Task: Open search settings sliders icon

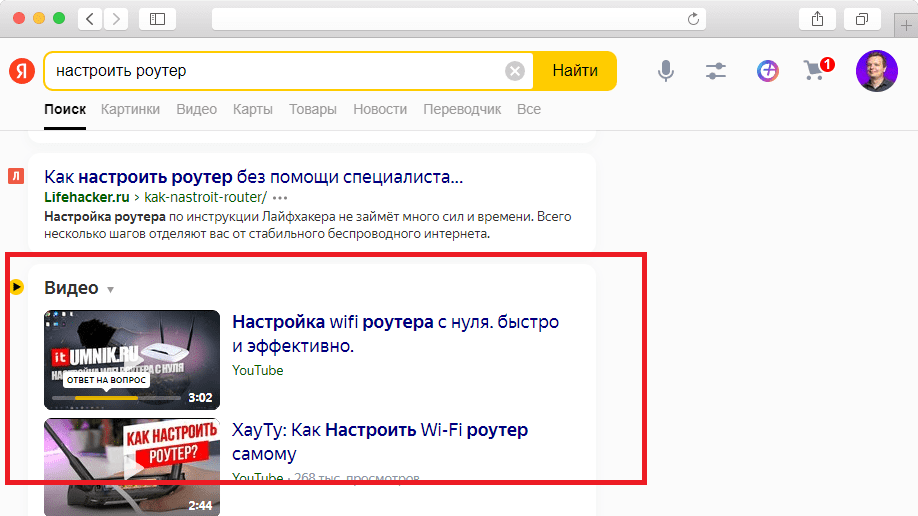Action: click(715, 71)
